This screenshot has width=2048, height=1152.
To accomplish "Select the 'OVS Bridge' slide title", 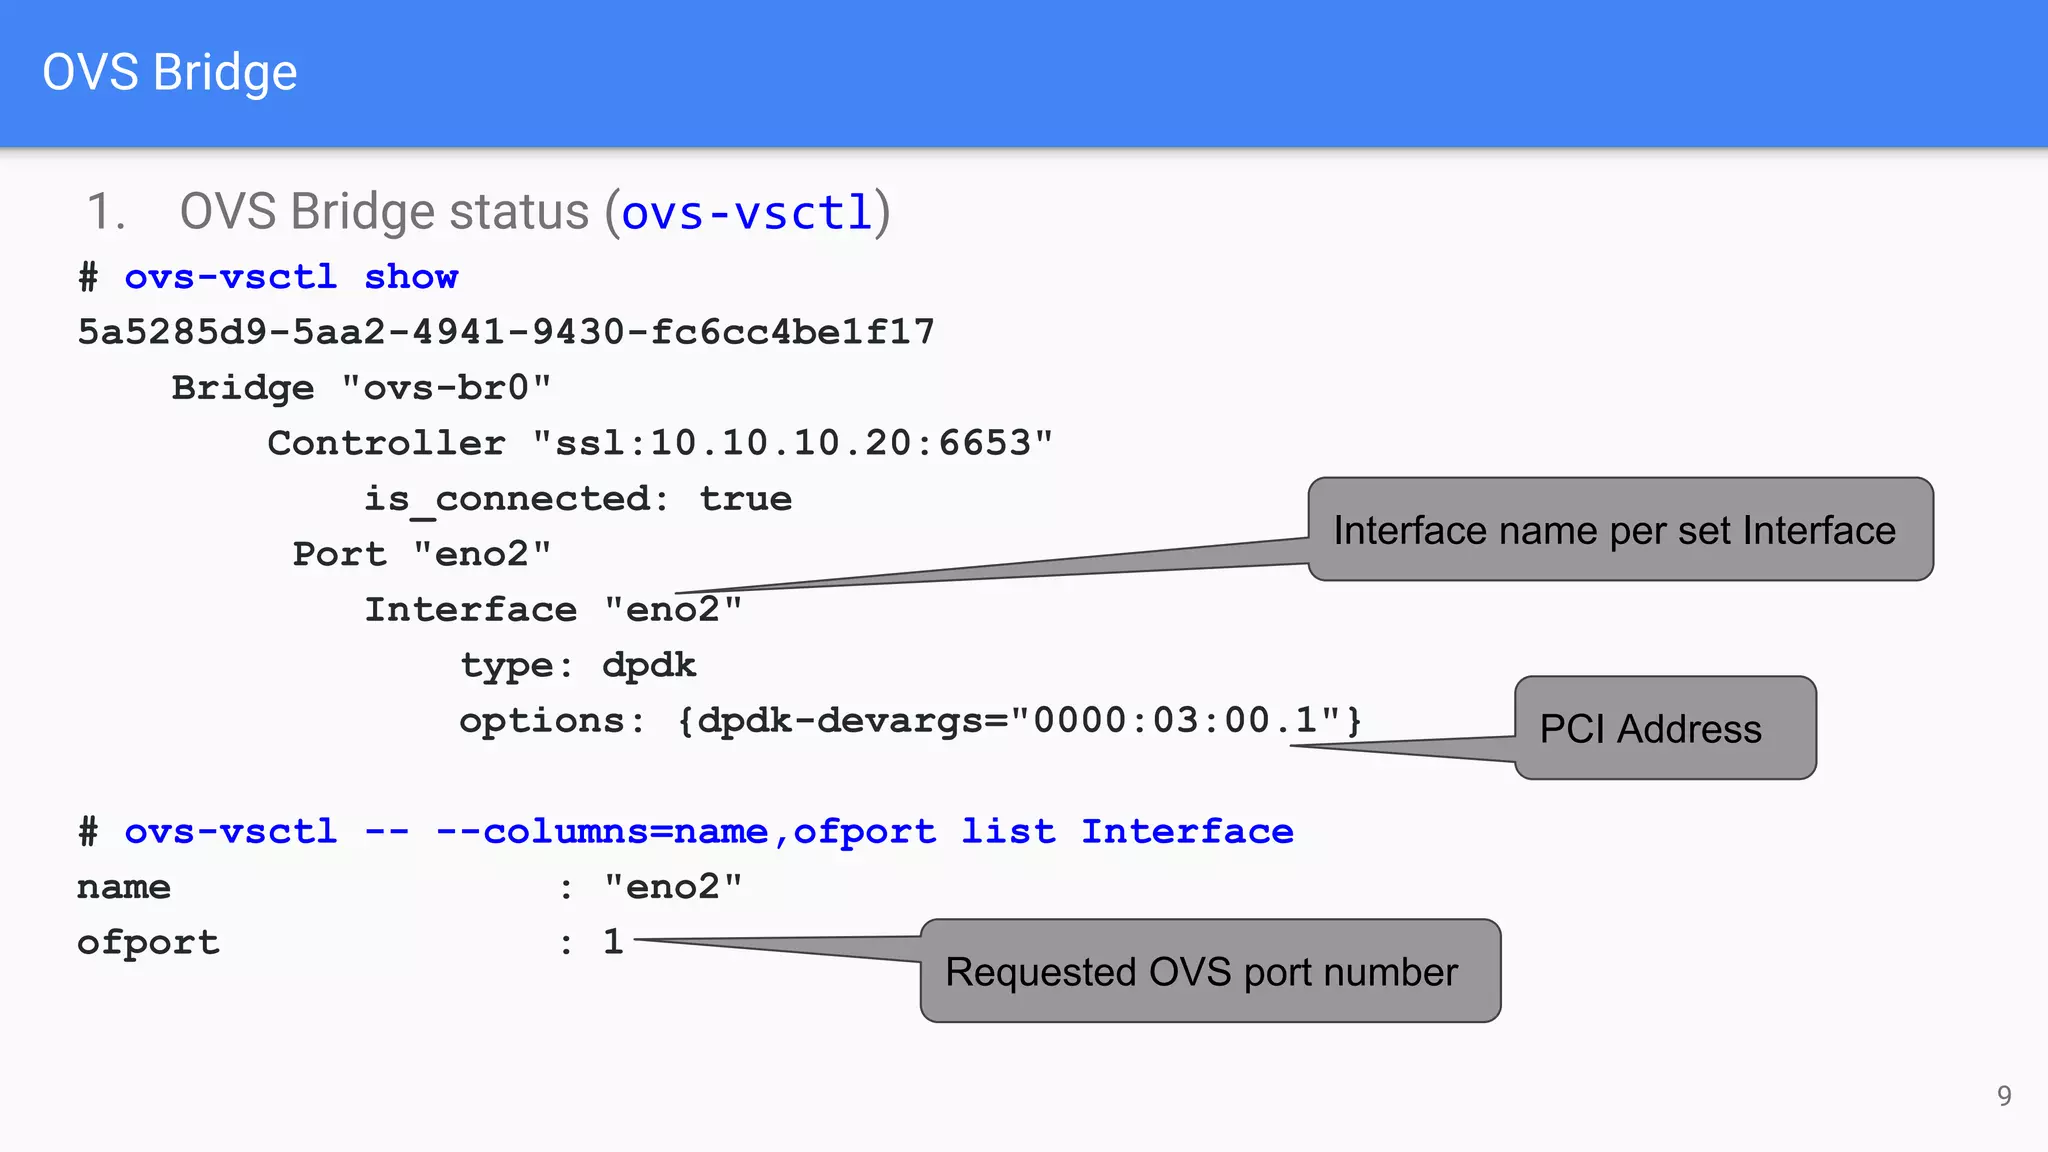I will [x=170, y=73].
